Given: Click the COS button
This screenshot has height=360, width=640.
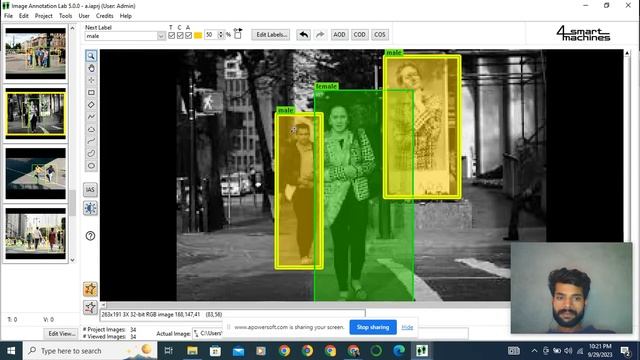Looking at the screenshot, I should (x=380, y=35).
